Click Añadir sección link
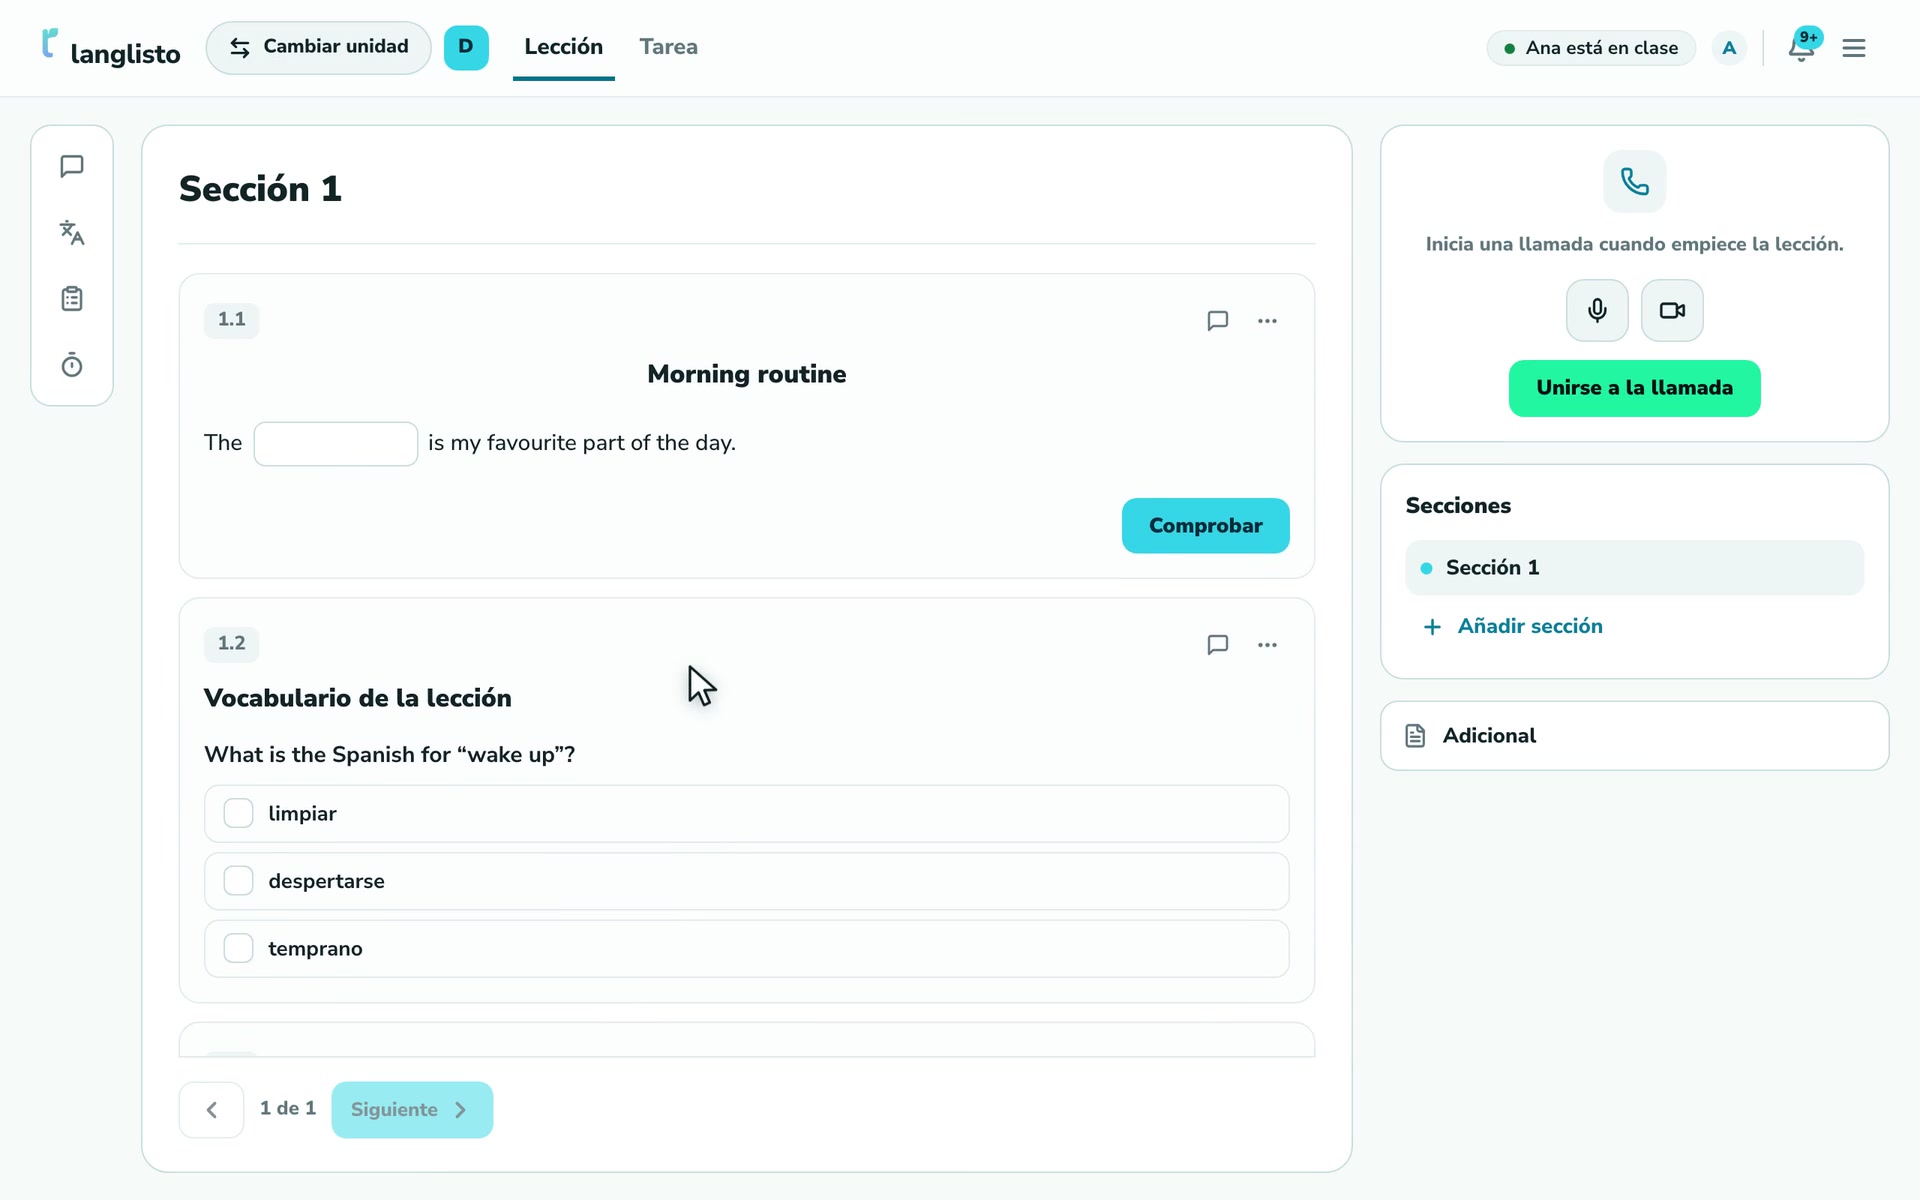The image size is (1920, 1200). click(1513, 626)
